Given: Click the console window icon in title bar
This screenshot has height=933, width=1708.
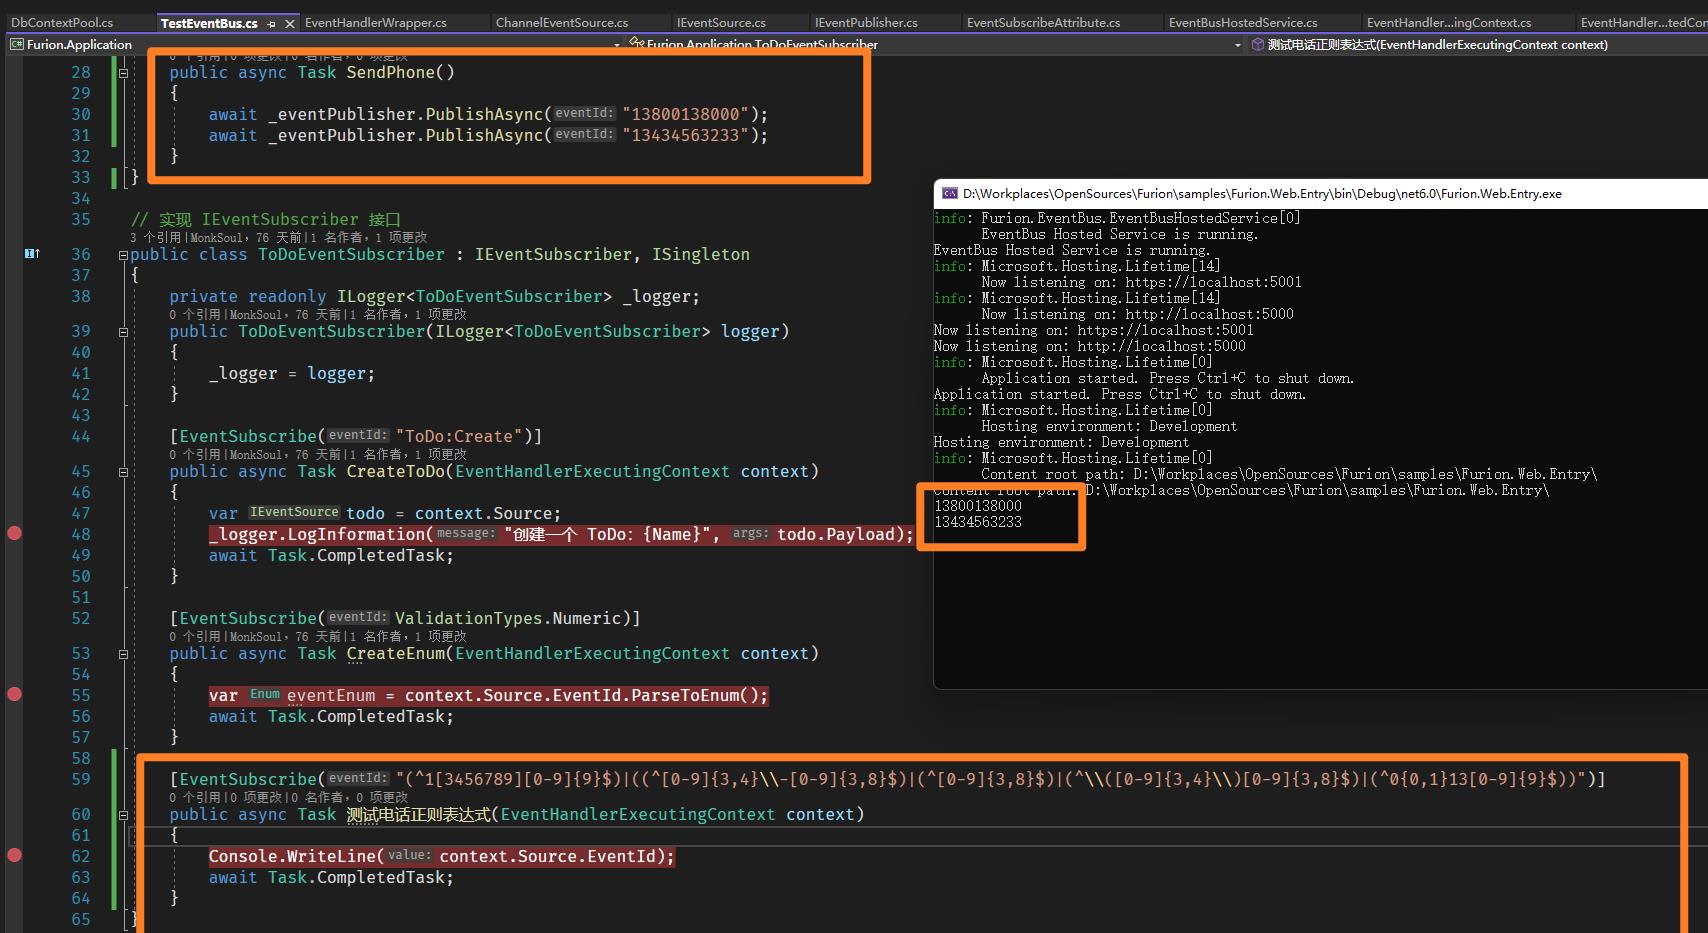Looking at the screenshot, I should (x=948, y=194).
